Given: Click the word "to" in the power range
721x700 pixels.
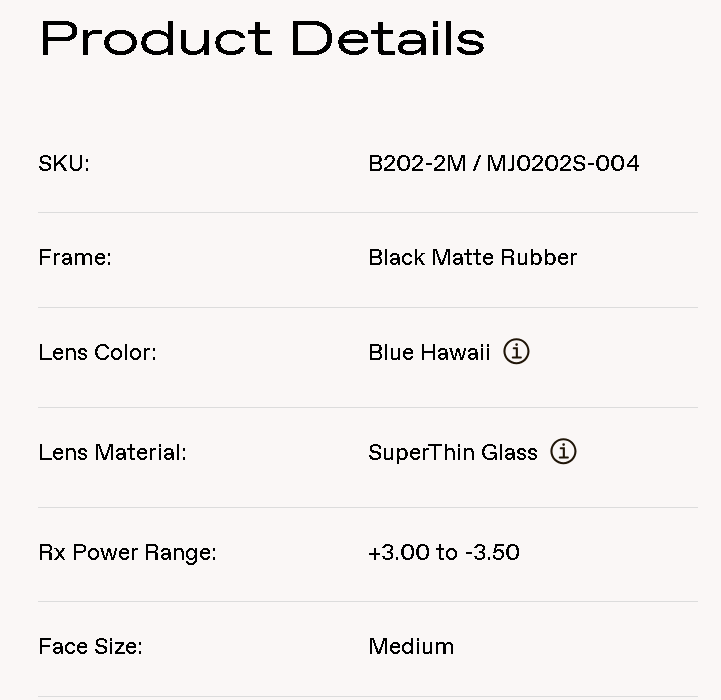Looking at the screenshot, I should coord(447,552).
